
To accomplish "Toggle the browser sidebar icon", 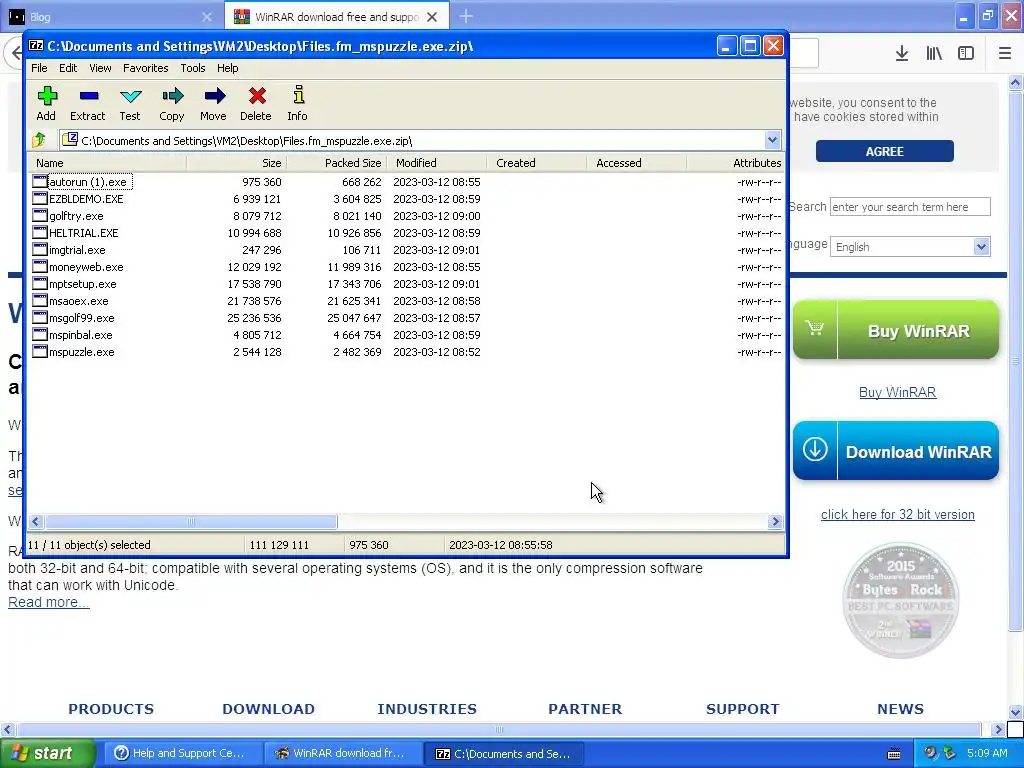I will [x=966, y=54].
